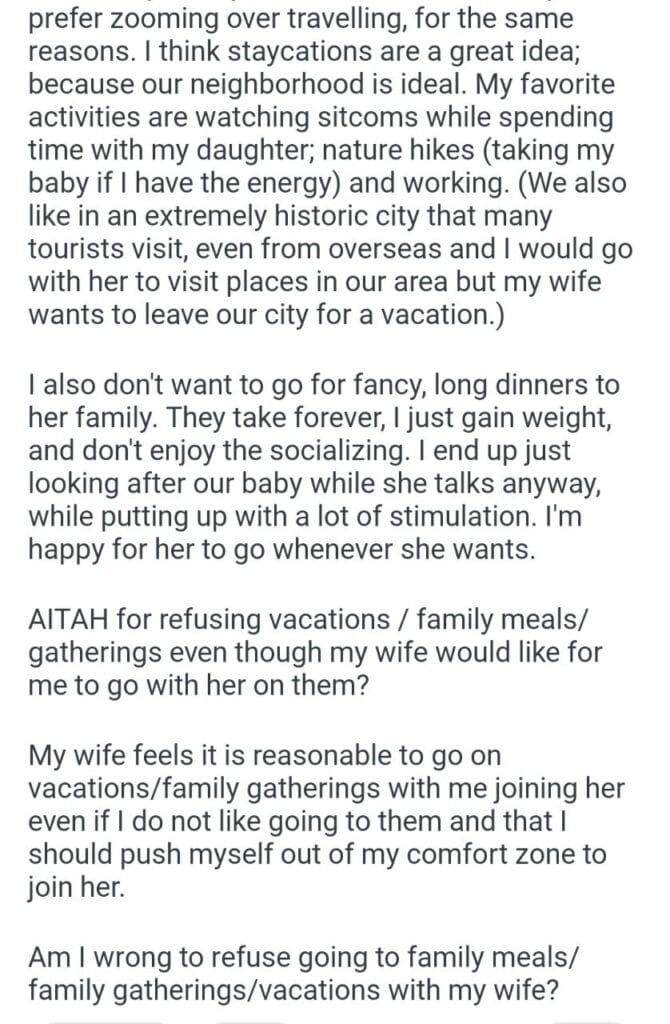
Task: Click the vote pill button below the post
Action: [105, 1020]
